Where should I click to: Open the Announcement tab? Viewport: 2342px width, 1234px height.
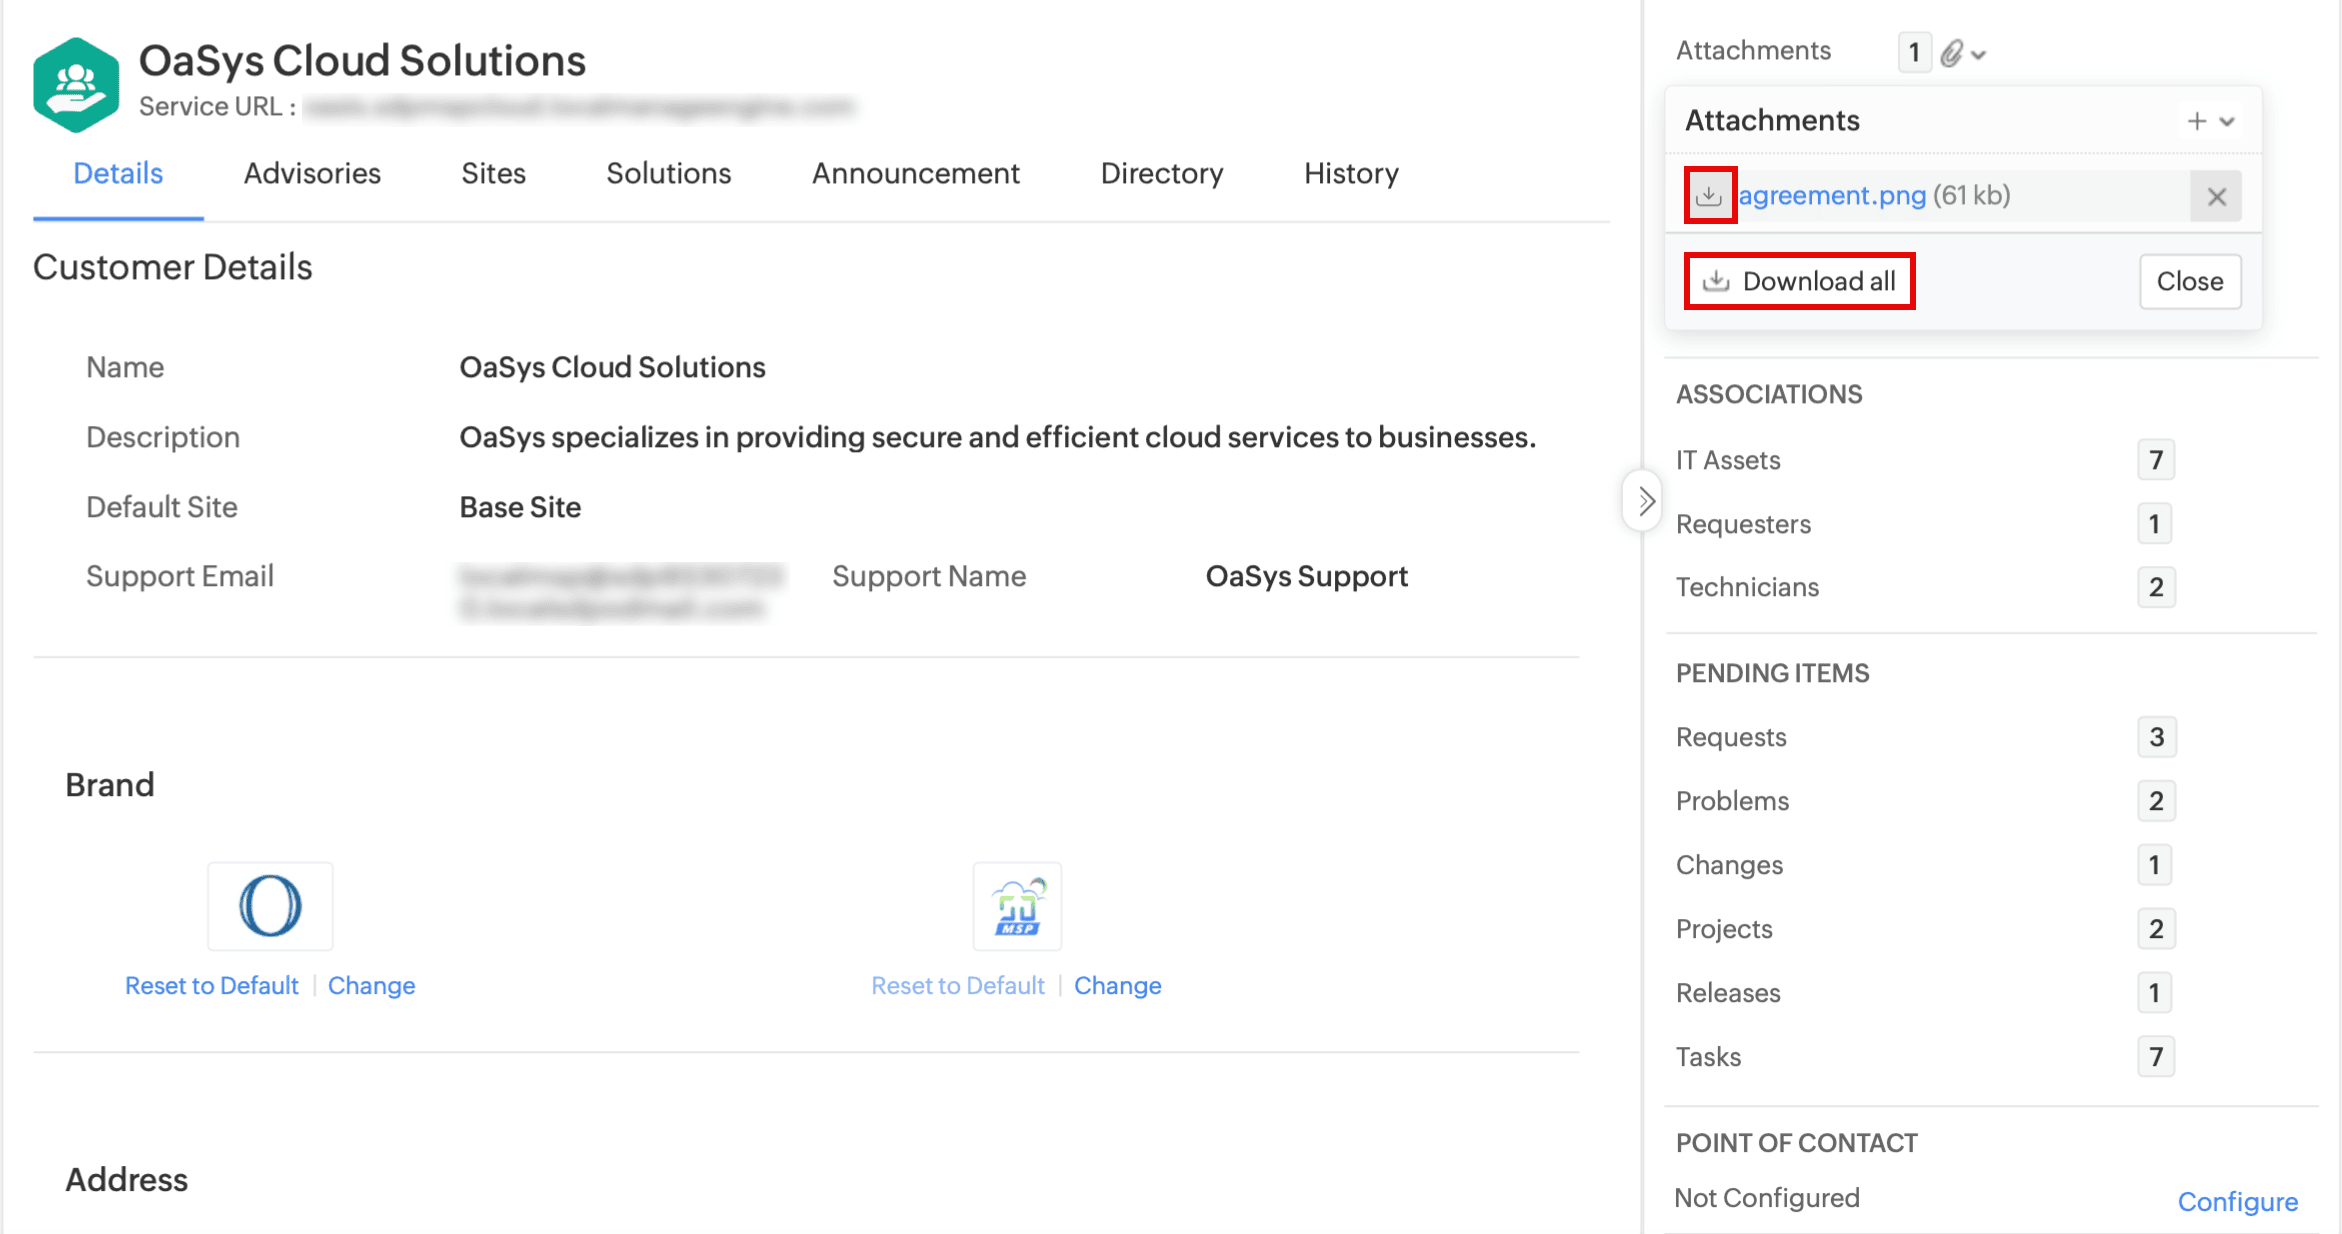(x=915, y=173)
